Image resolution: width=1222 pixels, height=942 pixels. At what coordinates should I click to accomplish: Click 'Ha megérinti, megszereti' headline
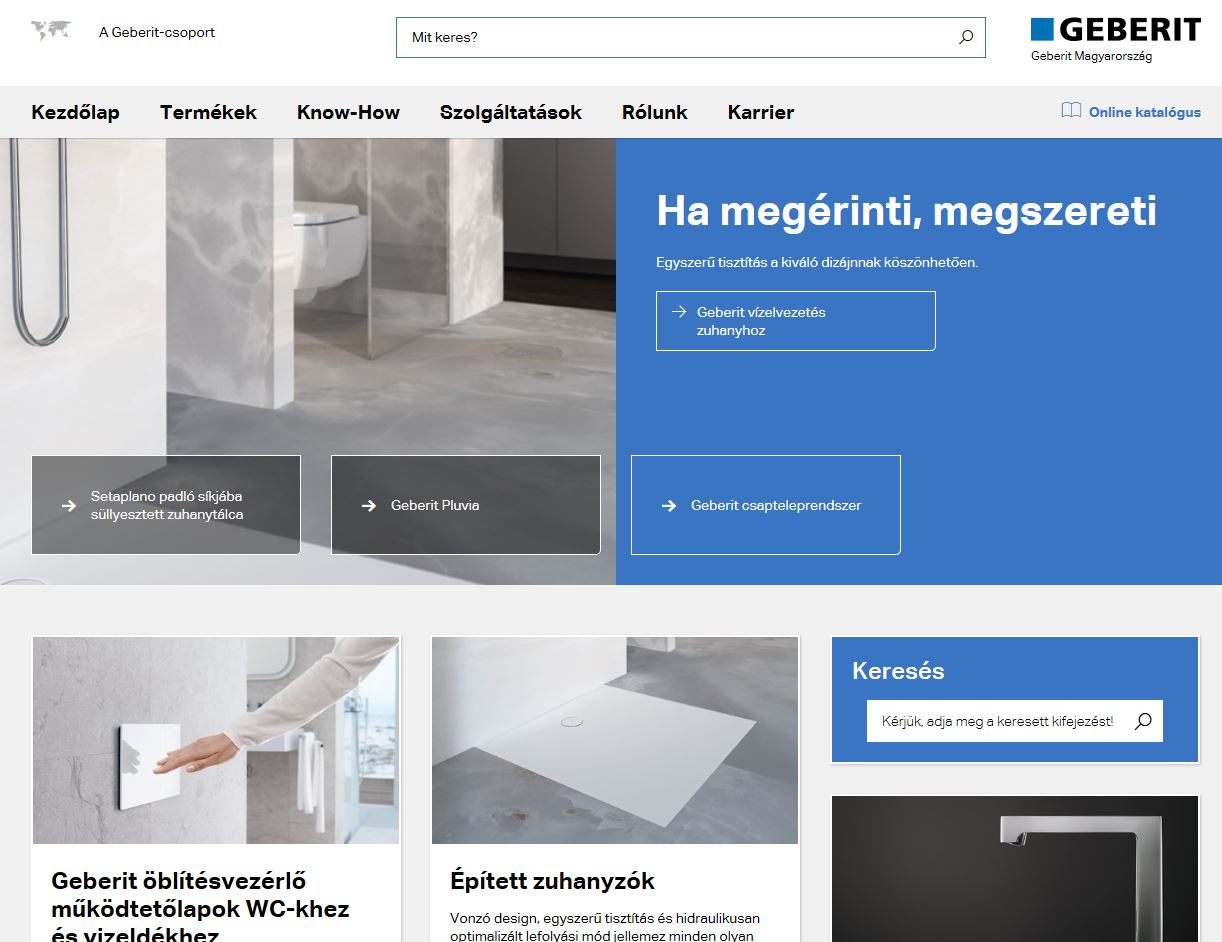[x=906, y=211]
